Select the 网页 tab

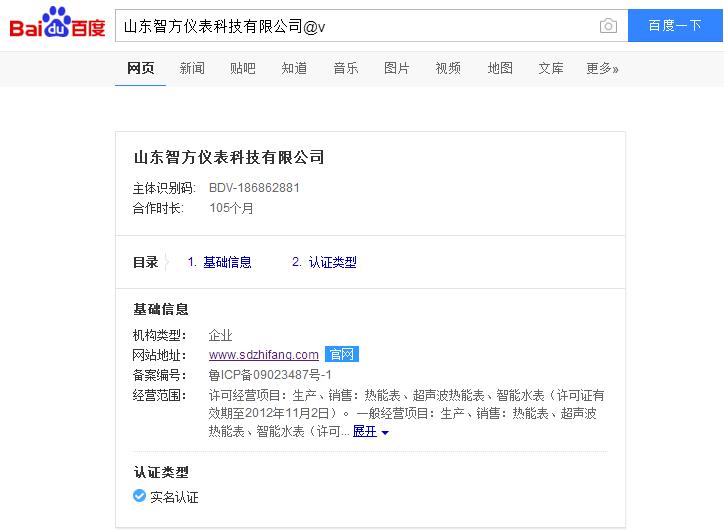(x=140, y=68)
